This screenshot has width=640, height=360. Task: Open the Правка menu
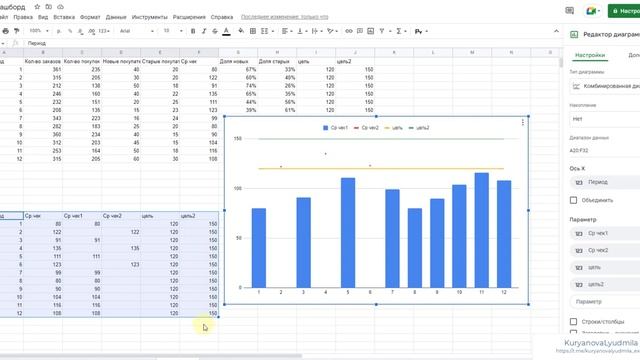[23, 17]
